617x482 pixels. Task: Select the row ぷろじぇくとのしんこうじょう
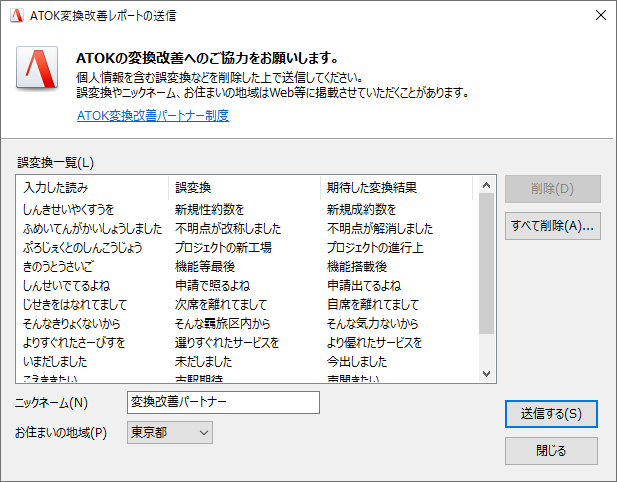click(247, 247)
